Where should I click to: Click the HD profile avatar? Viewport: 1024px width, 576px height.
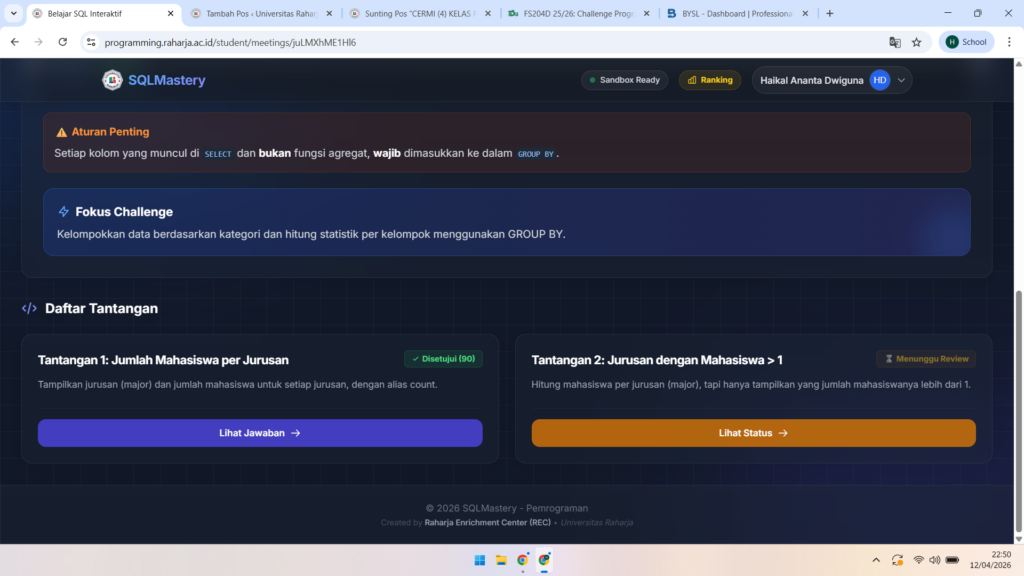point(879,80)
